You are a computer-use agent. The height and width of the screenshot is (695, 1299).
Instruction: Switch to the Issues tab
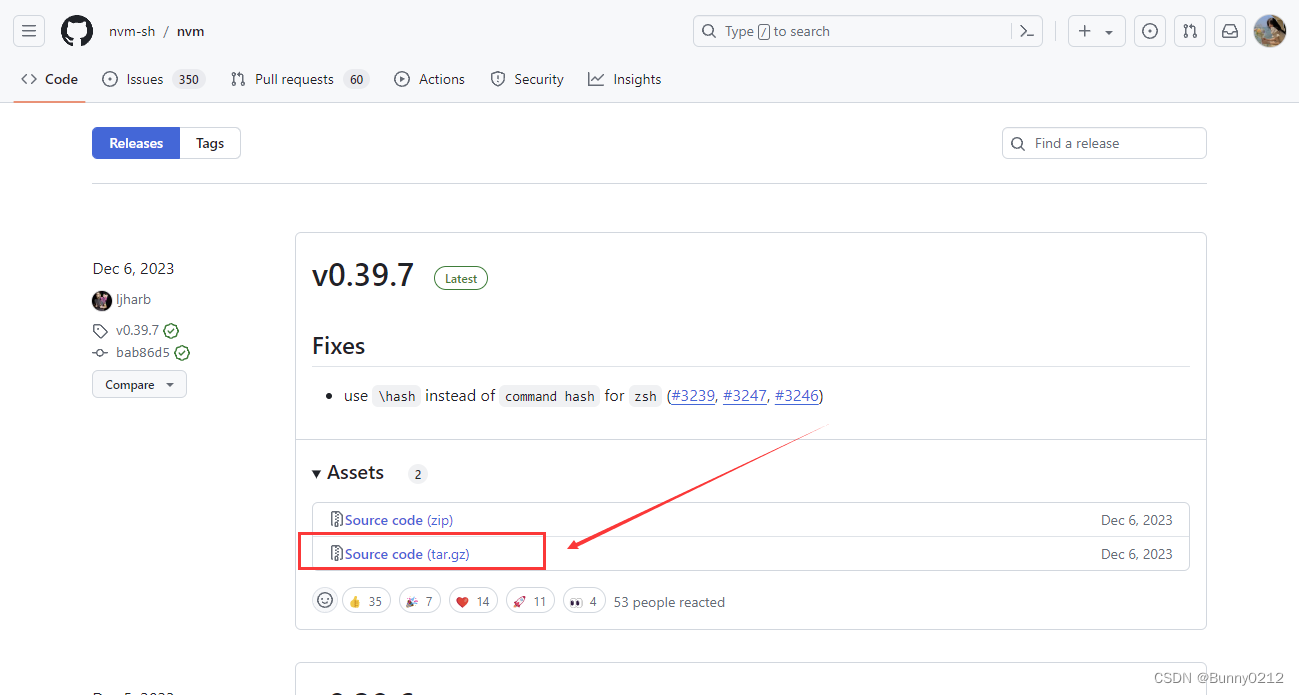click(153, 79)
